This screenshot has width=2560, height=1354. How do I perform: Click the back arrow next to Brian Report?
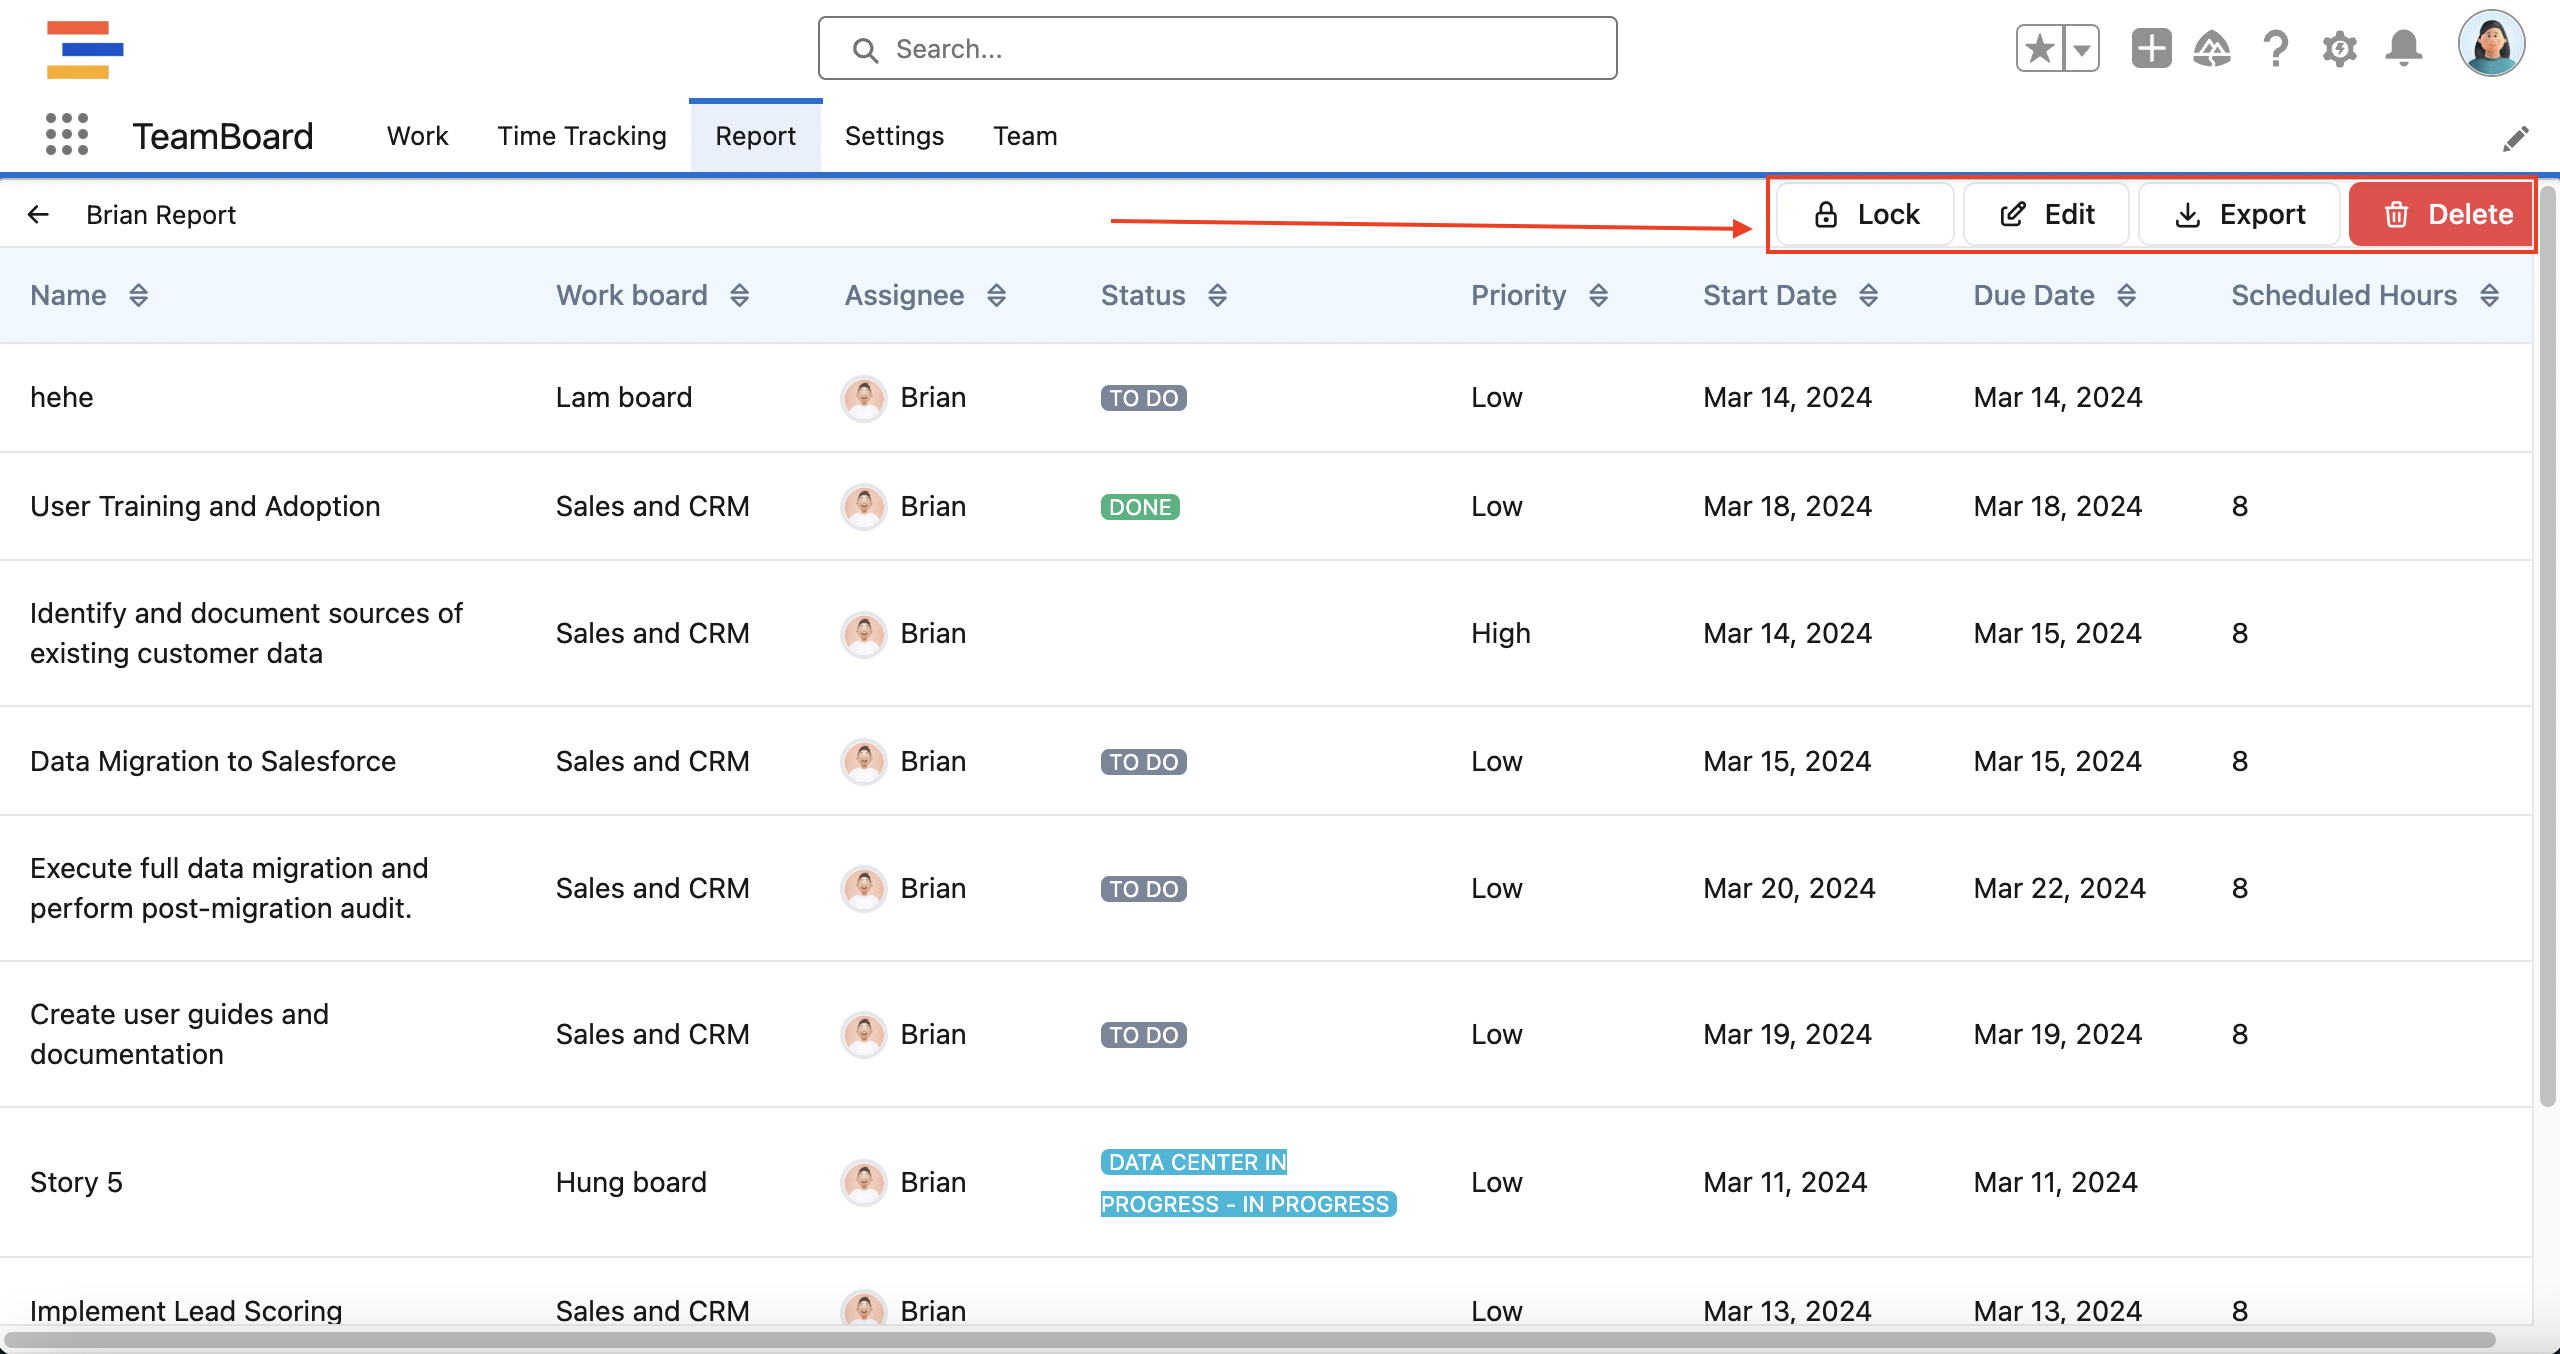pos(38,214)
